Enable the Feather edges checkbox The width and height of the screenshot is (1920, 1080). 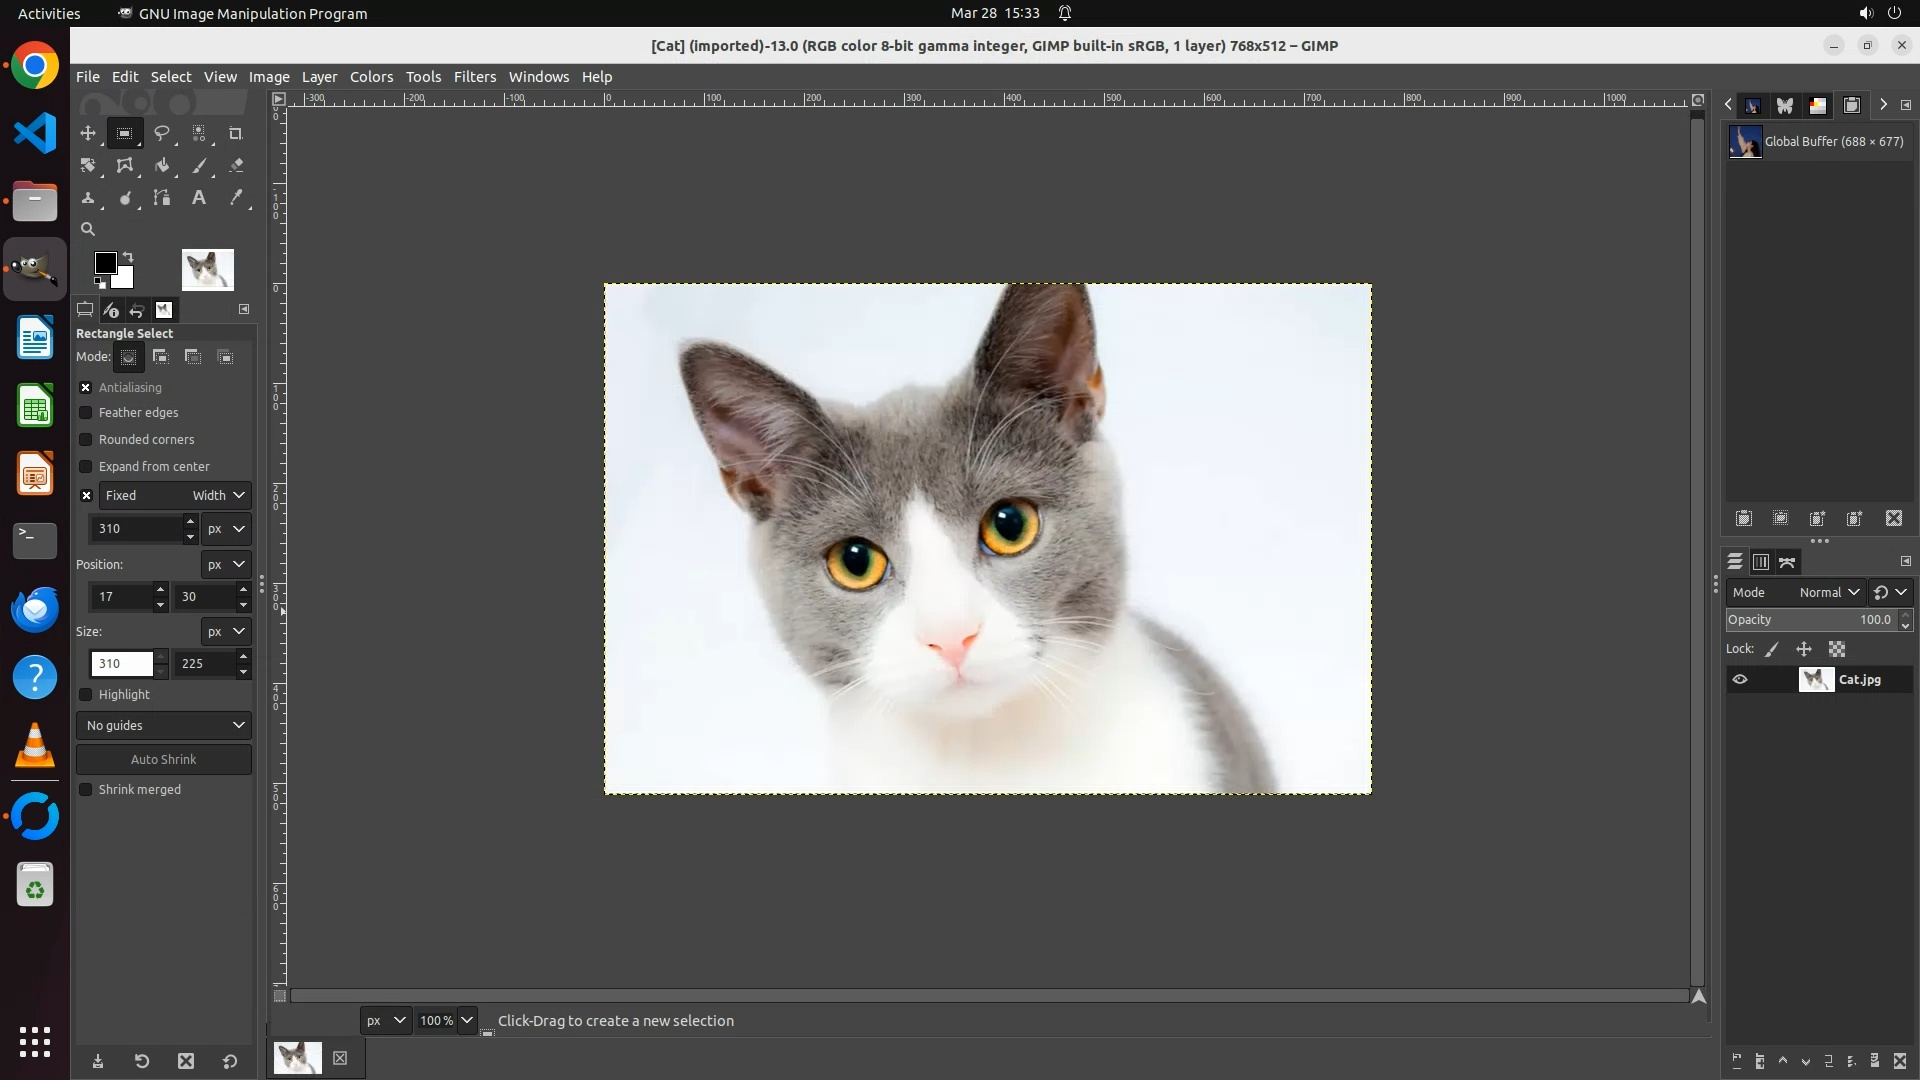(x=86, y=413)
